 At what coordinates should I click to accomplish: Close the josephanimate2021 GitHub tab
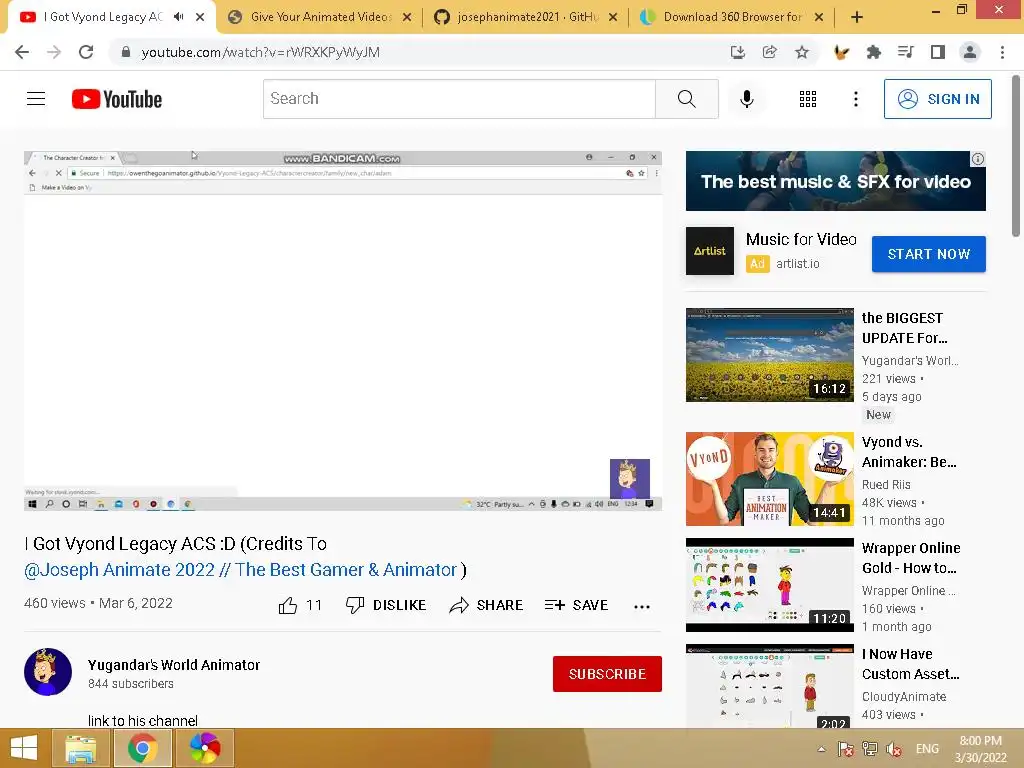point(613,17)
